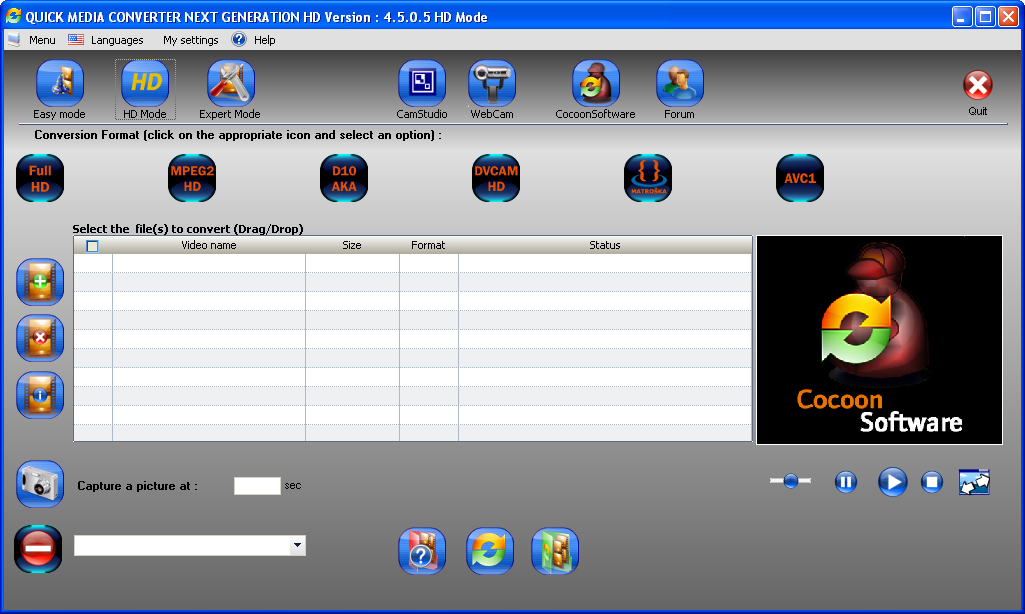Open the Menu menu
Screen dimensions: 1025x614
pos(42,40)
